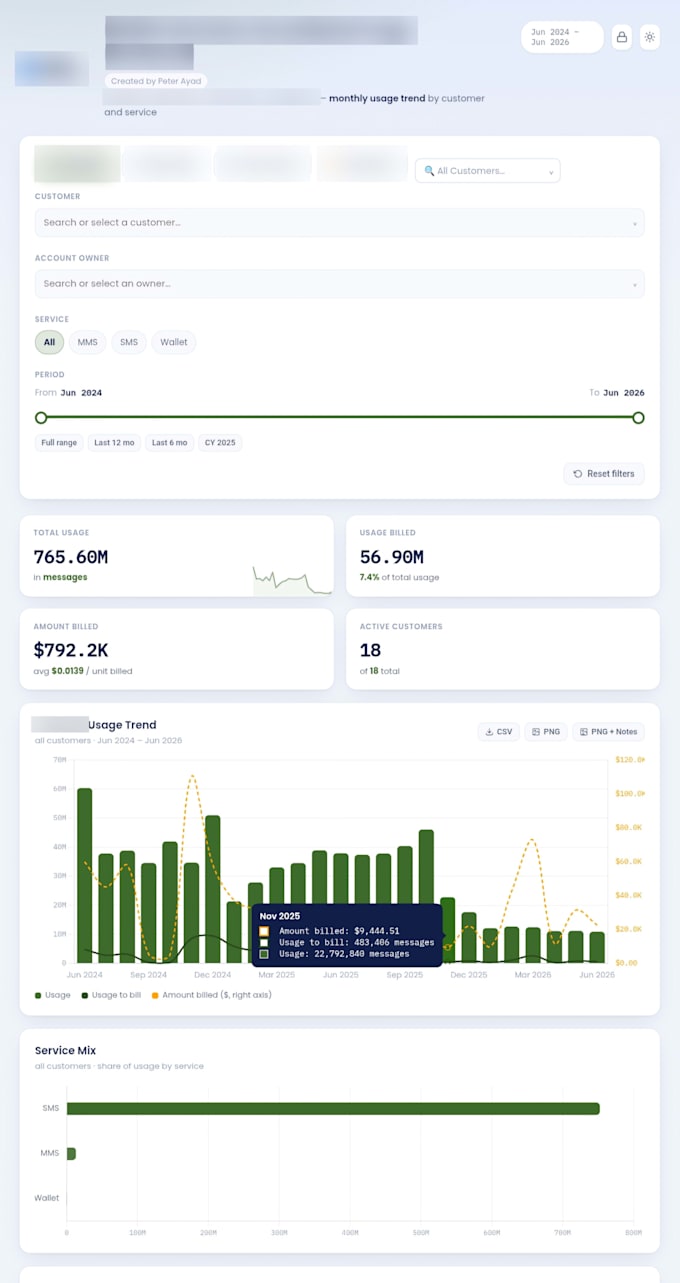Click the Jun 2024 – Jun 2026 date range pill
Image resolution: width=680 pixels, height=1283 pixels.
(562, 37)
